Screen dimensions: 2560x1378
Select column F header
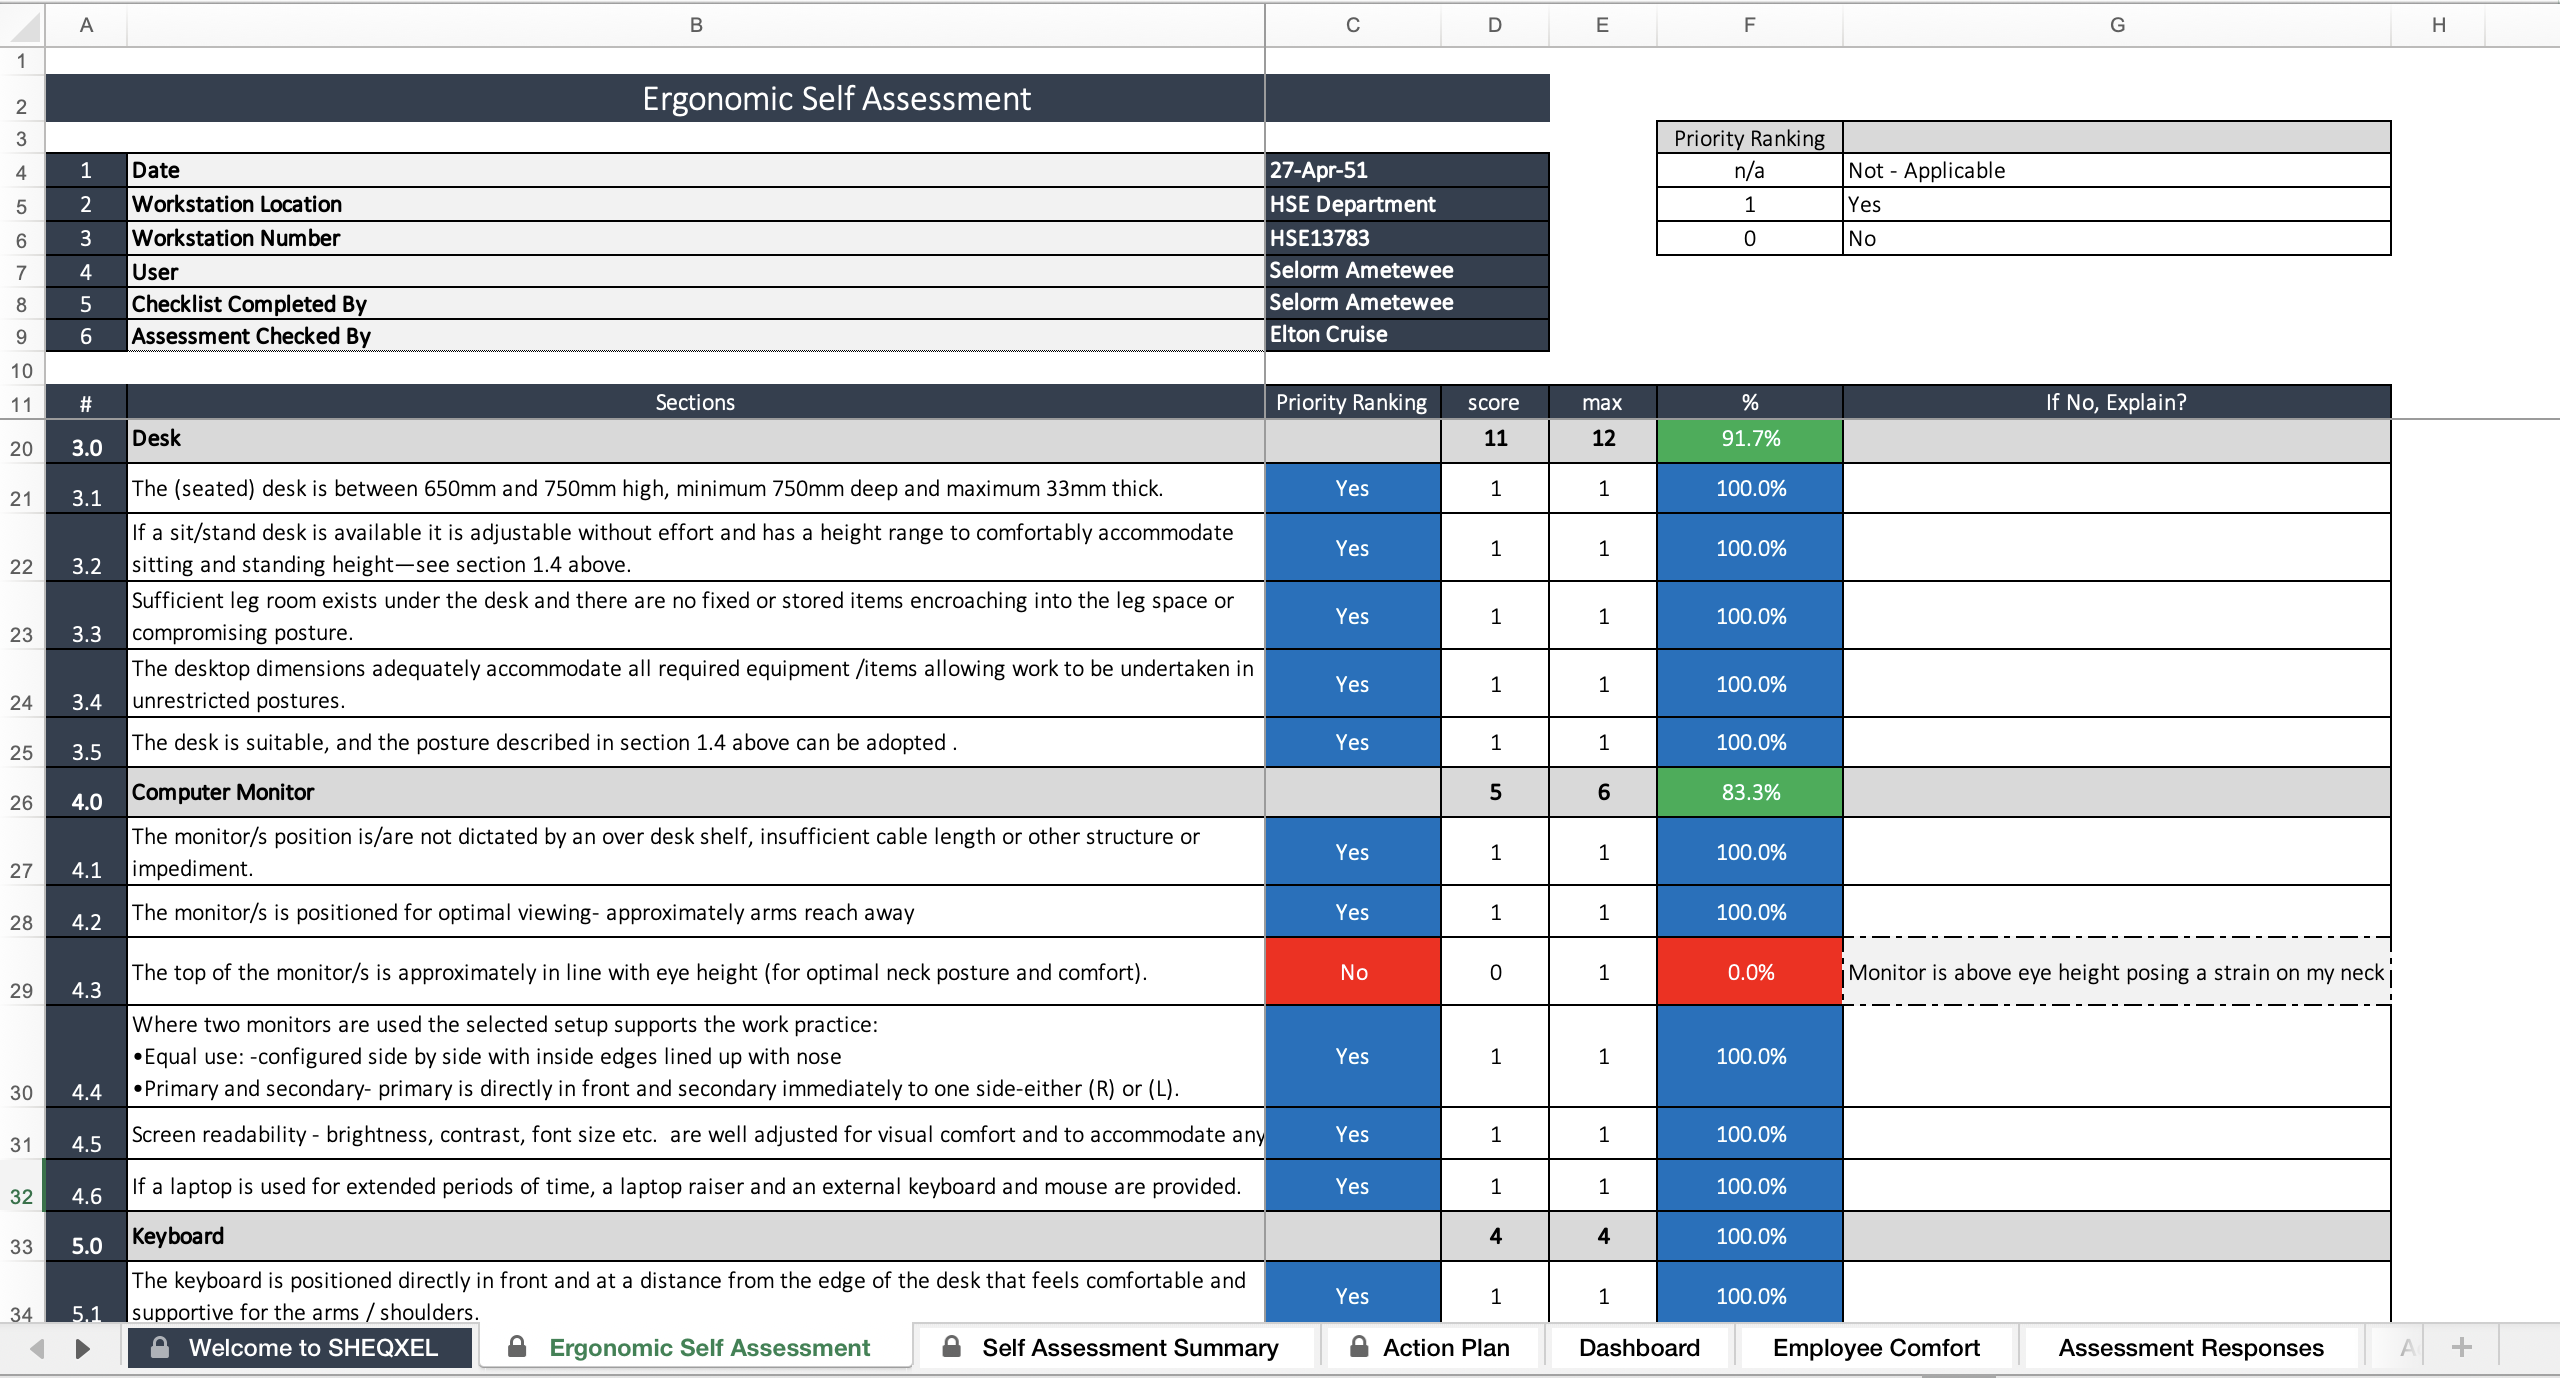point(1750,25)
